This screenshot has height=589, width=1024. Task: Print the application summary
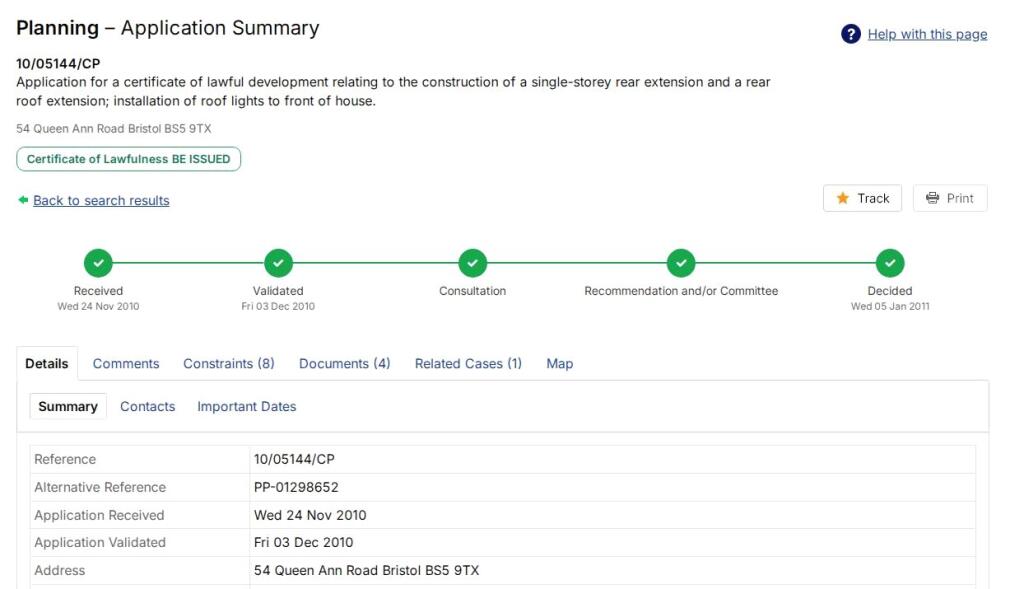tap(950, 198)
